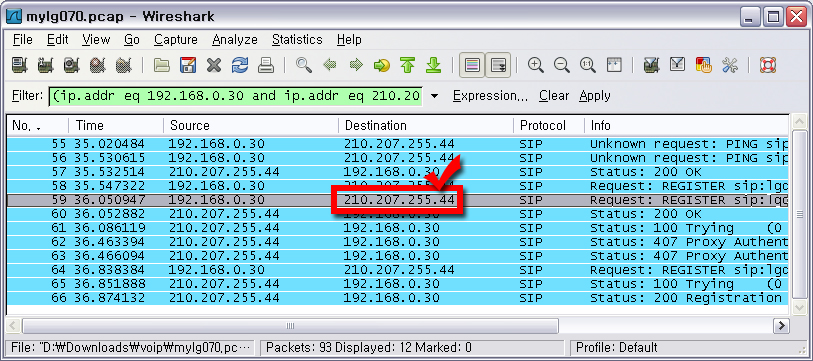Go forward in packet history
The height and width of the screenshot is (361, 813).
[356, 65]
